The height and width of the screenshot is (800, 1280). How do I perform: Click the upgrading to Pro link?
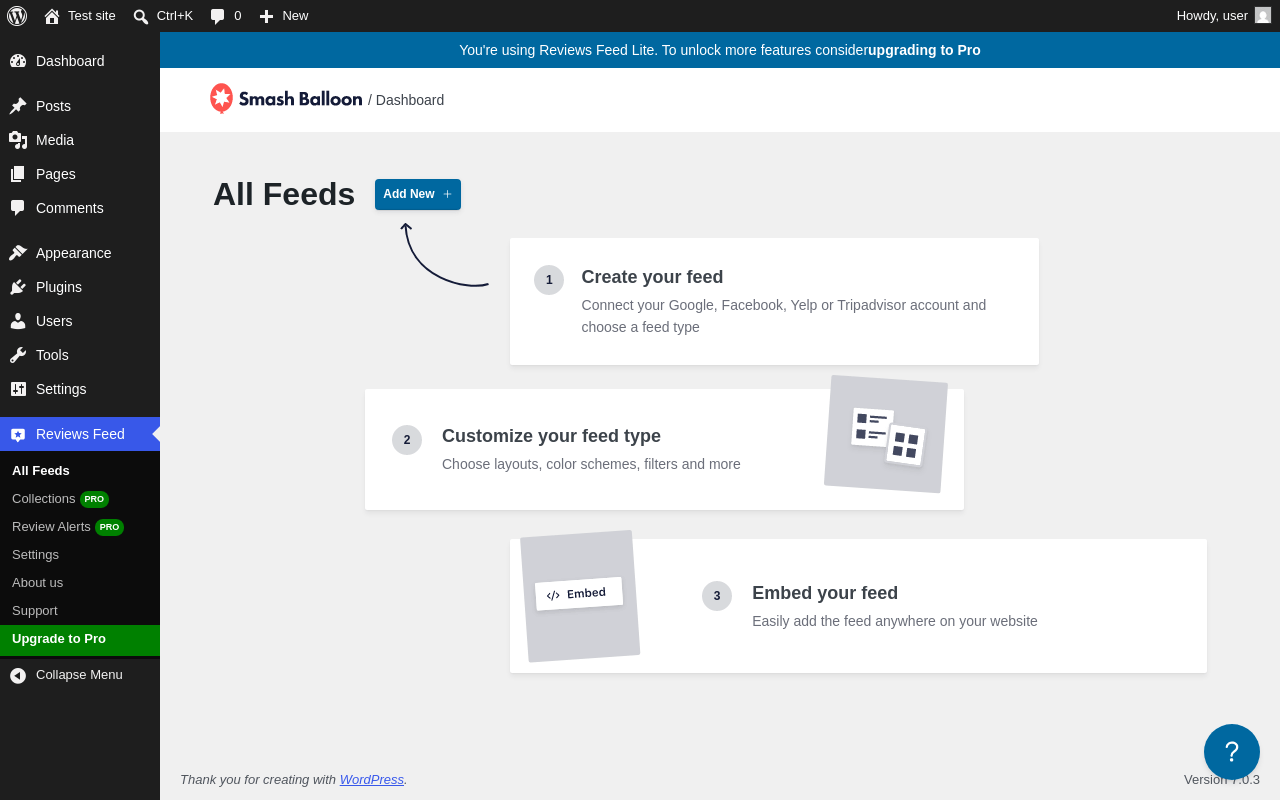(x=924, y=50)
